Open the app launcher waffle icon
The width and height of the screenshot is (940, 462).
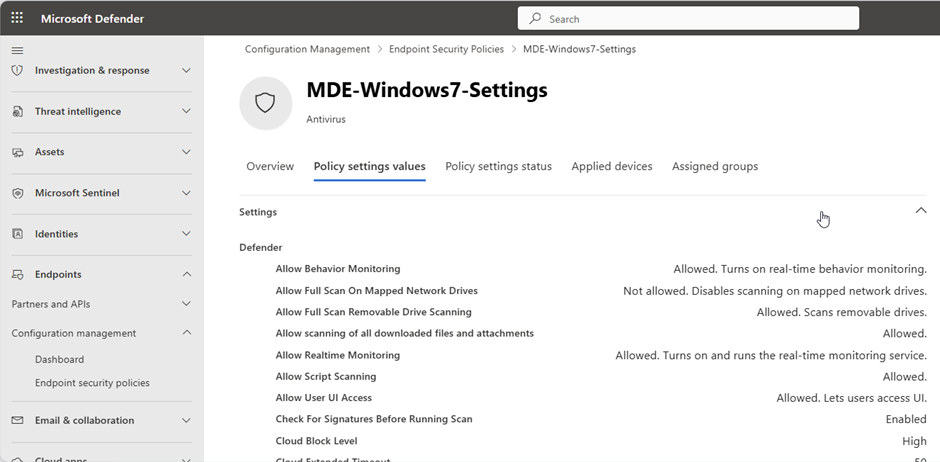(x=17, y=19)
